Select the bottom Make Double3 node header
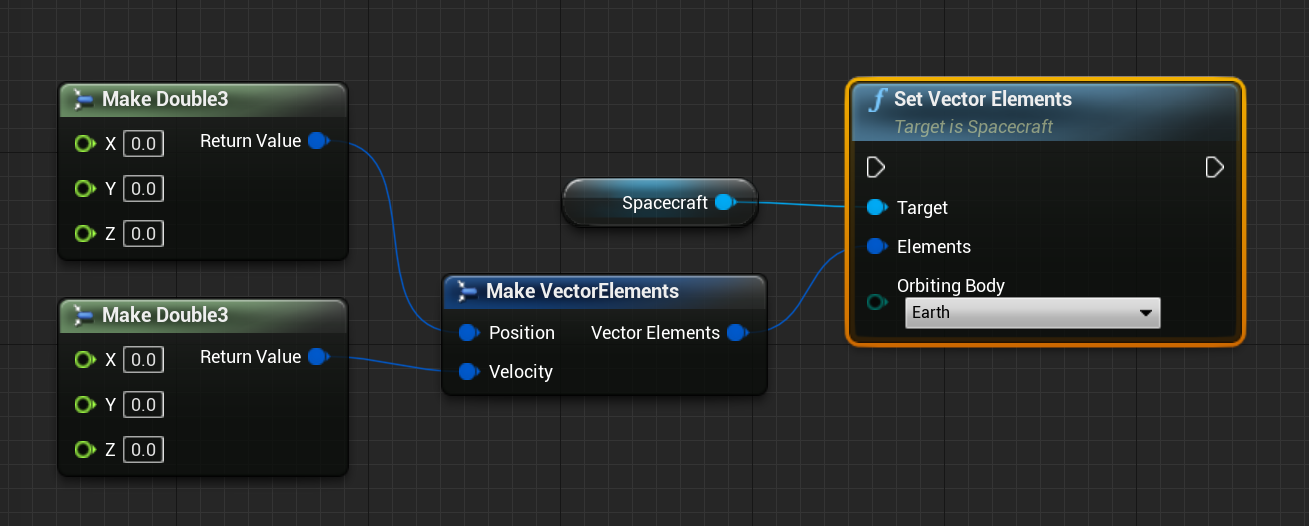Image resolution: width=1309 pixels, height=526 pixels. (x=165, y=315)
